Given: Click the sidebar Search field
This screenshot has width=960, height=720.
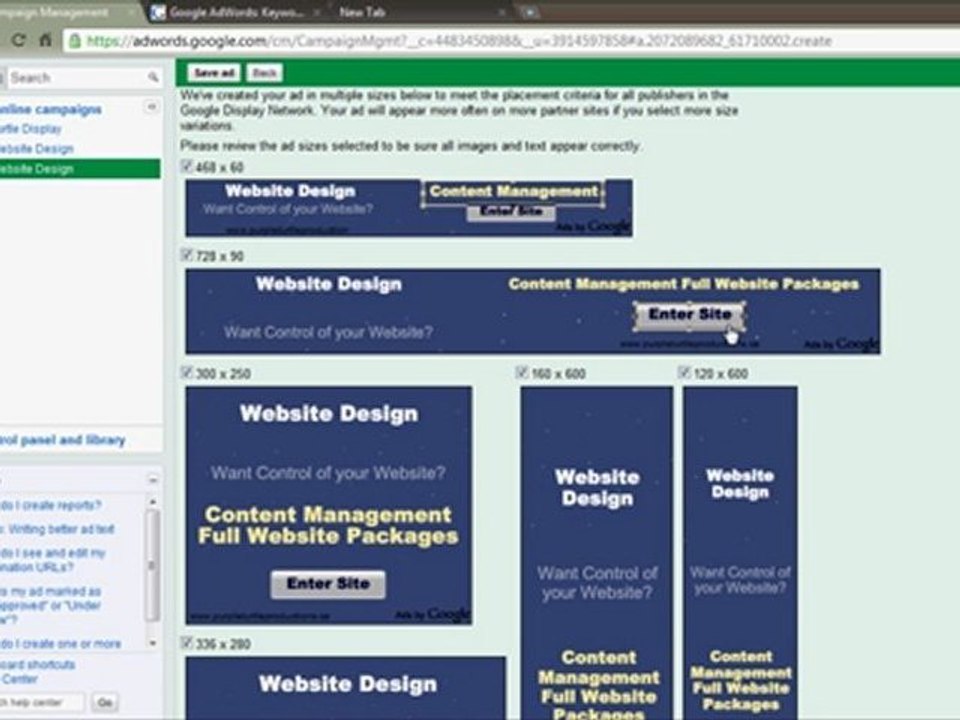Looking at the screenshot, I should 77,78.
